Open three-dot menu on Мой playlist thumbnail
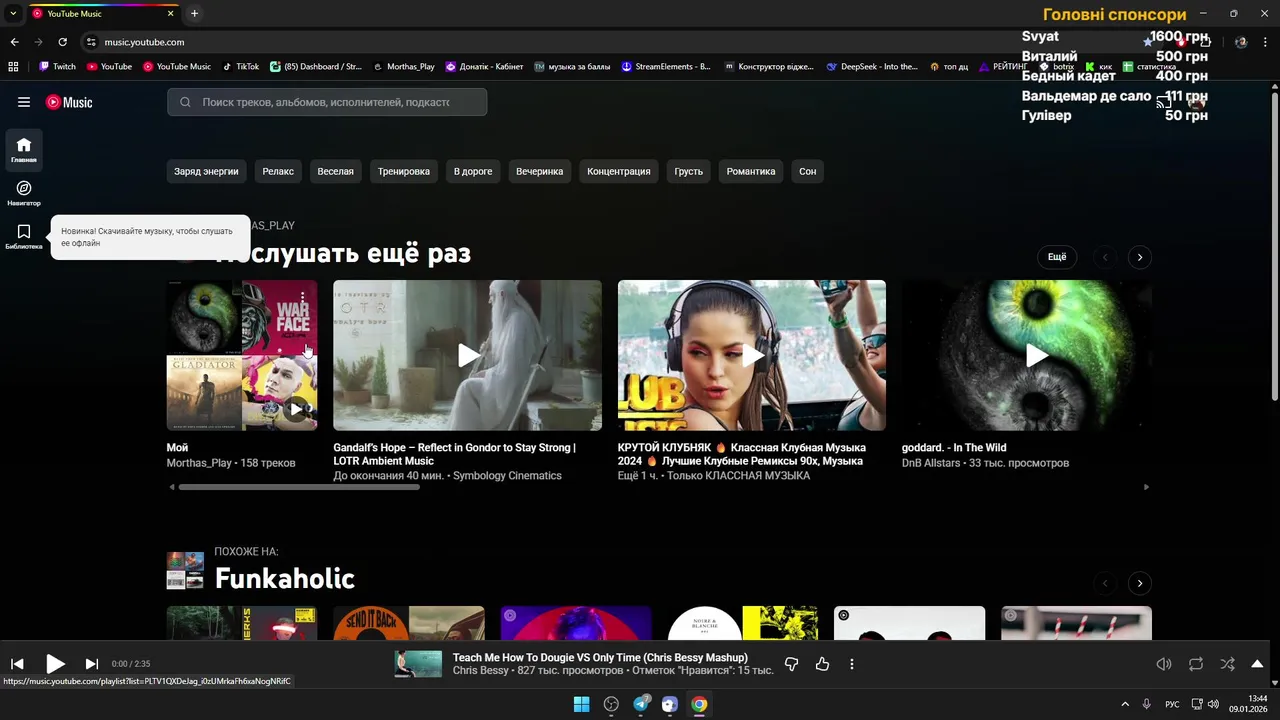The width and height of the screenshot is (1280, 720). click(x=303, y=297)
